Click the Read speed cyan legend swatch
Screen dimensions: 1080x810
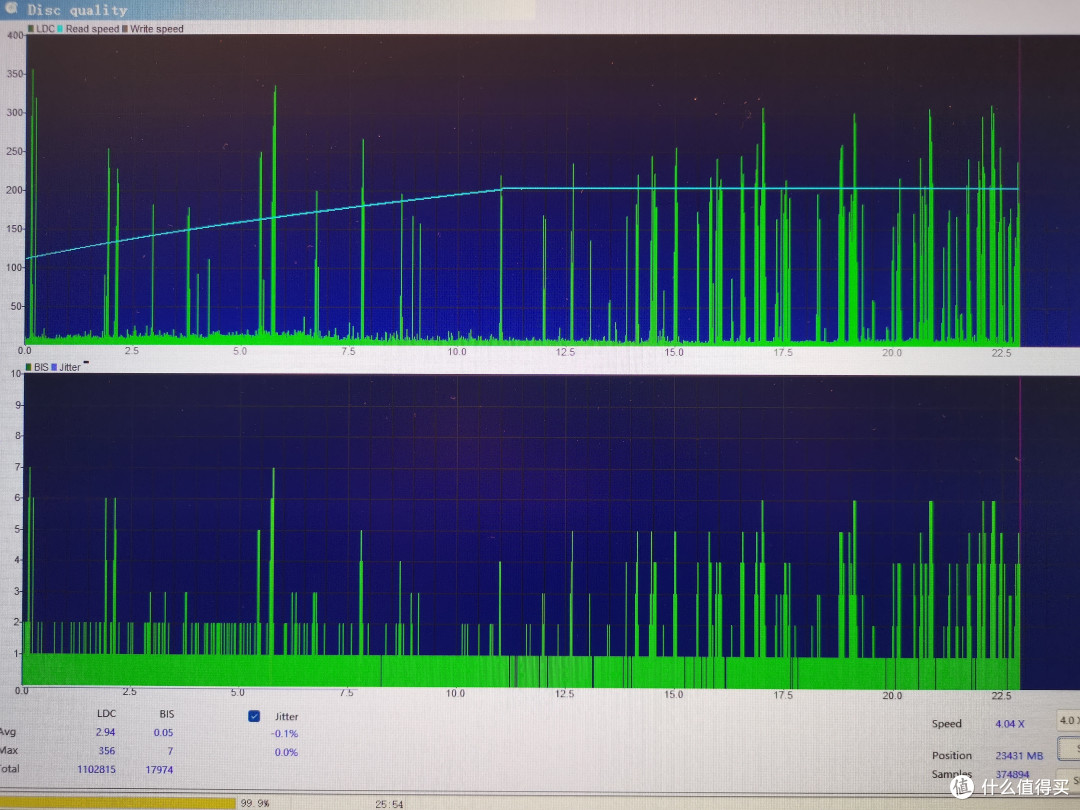[x=61, y=29]
